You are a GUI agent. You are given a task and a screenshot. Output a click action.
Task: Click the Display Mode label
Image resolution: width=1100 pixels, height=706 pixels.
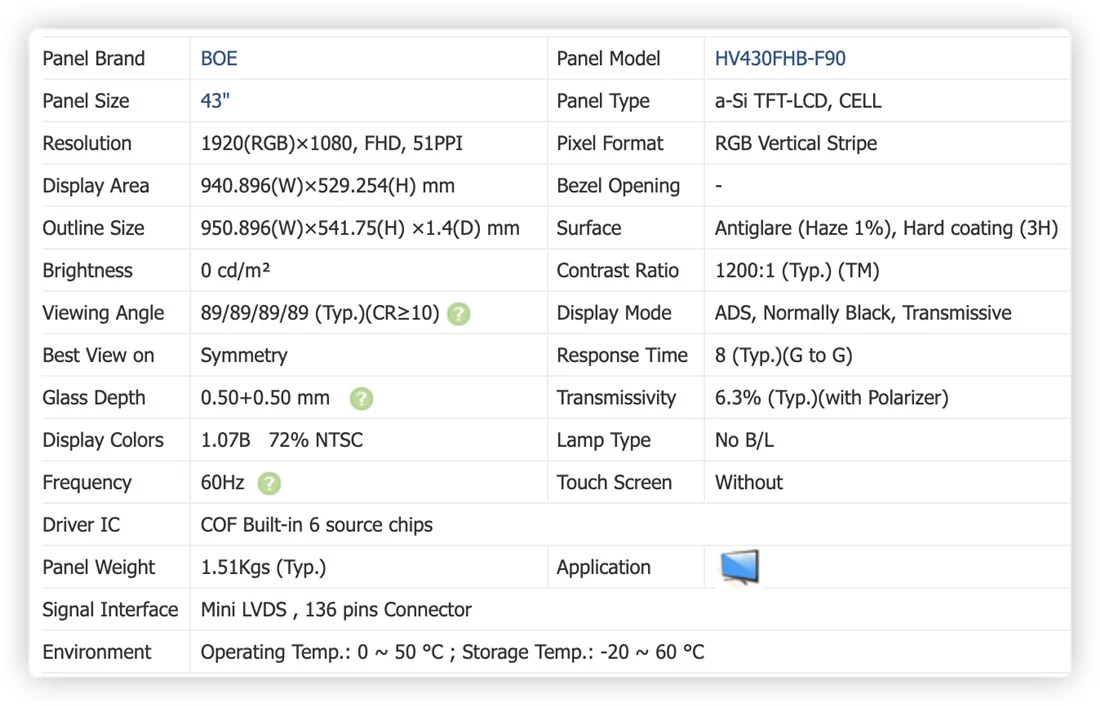pos(614,312)
